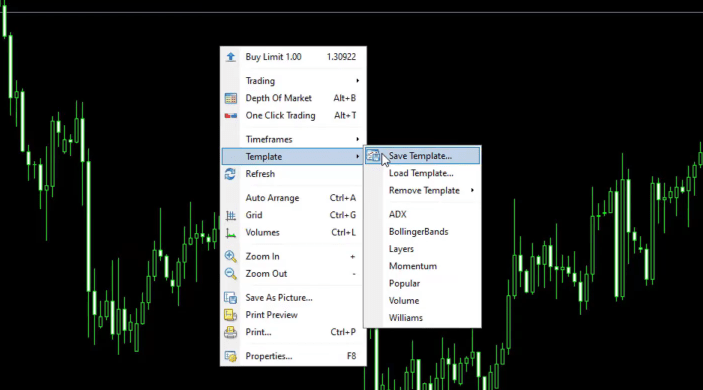
Task: Click the Volumes chart icon
Action: 230,233
